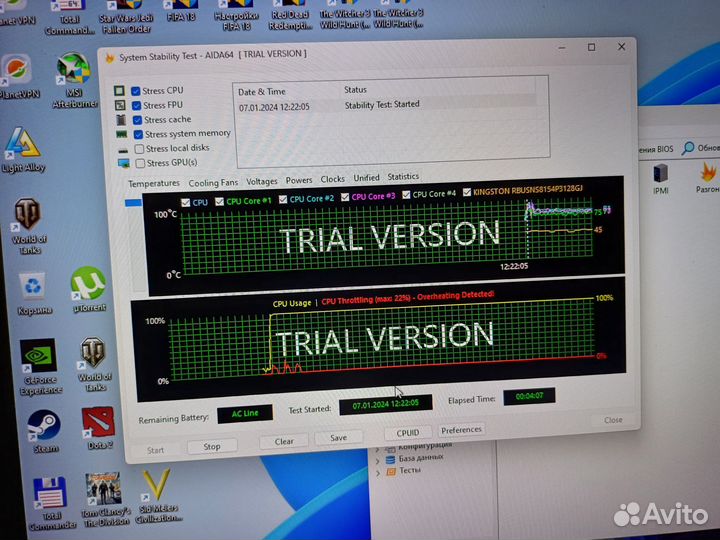Click the Date & Time column header
The width and height of the screenshot is (720, 540).
coord(261,92)
